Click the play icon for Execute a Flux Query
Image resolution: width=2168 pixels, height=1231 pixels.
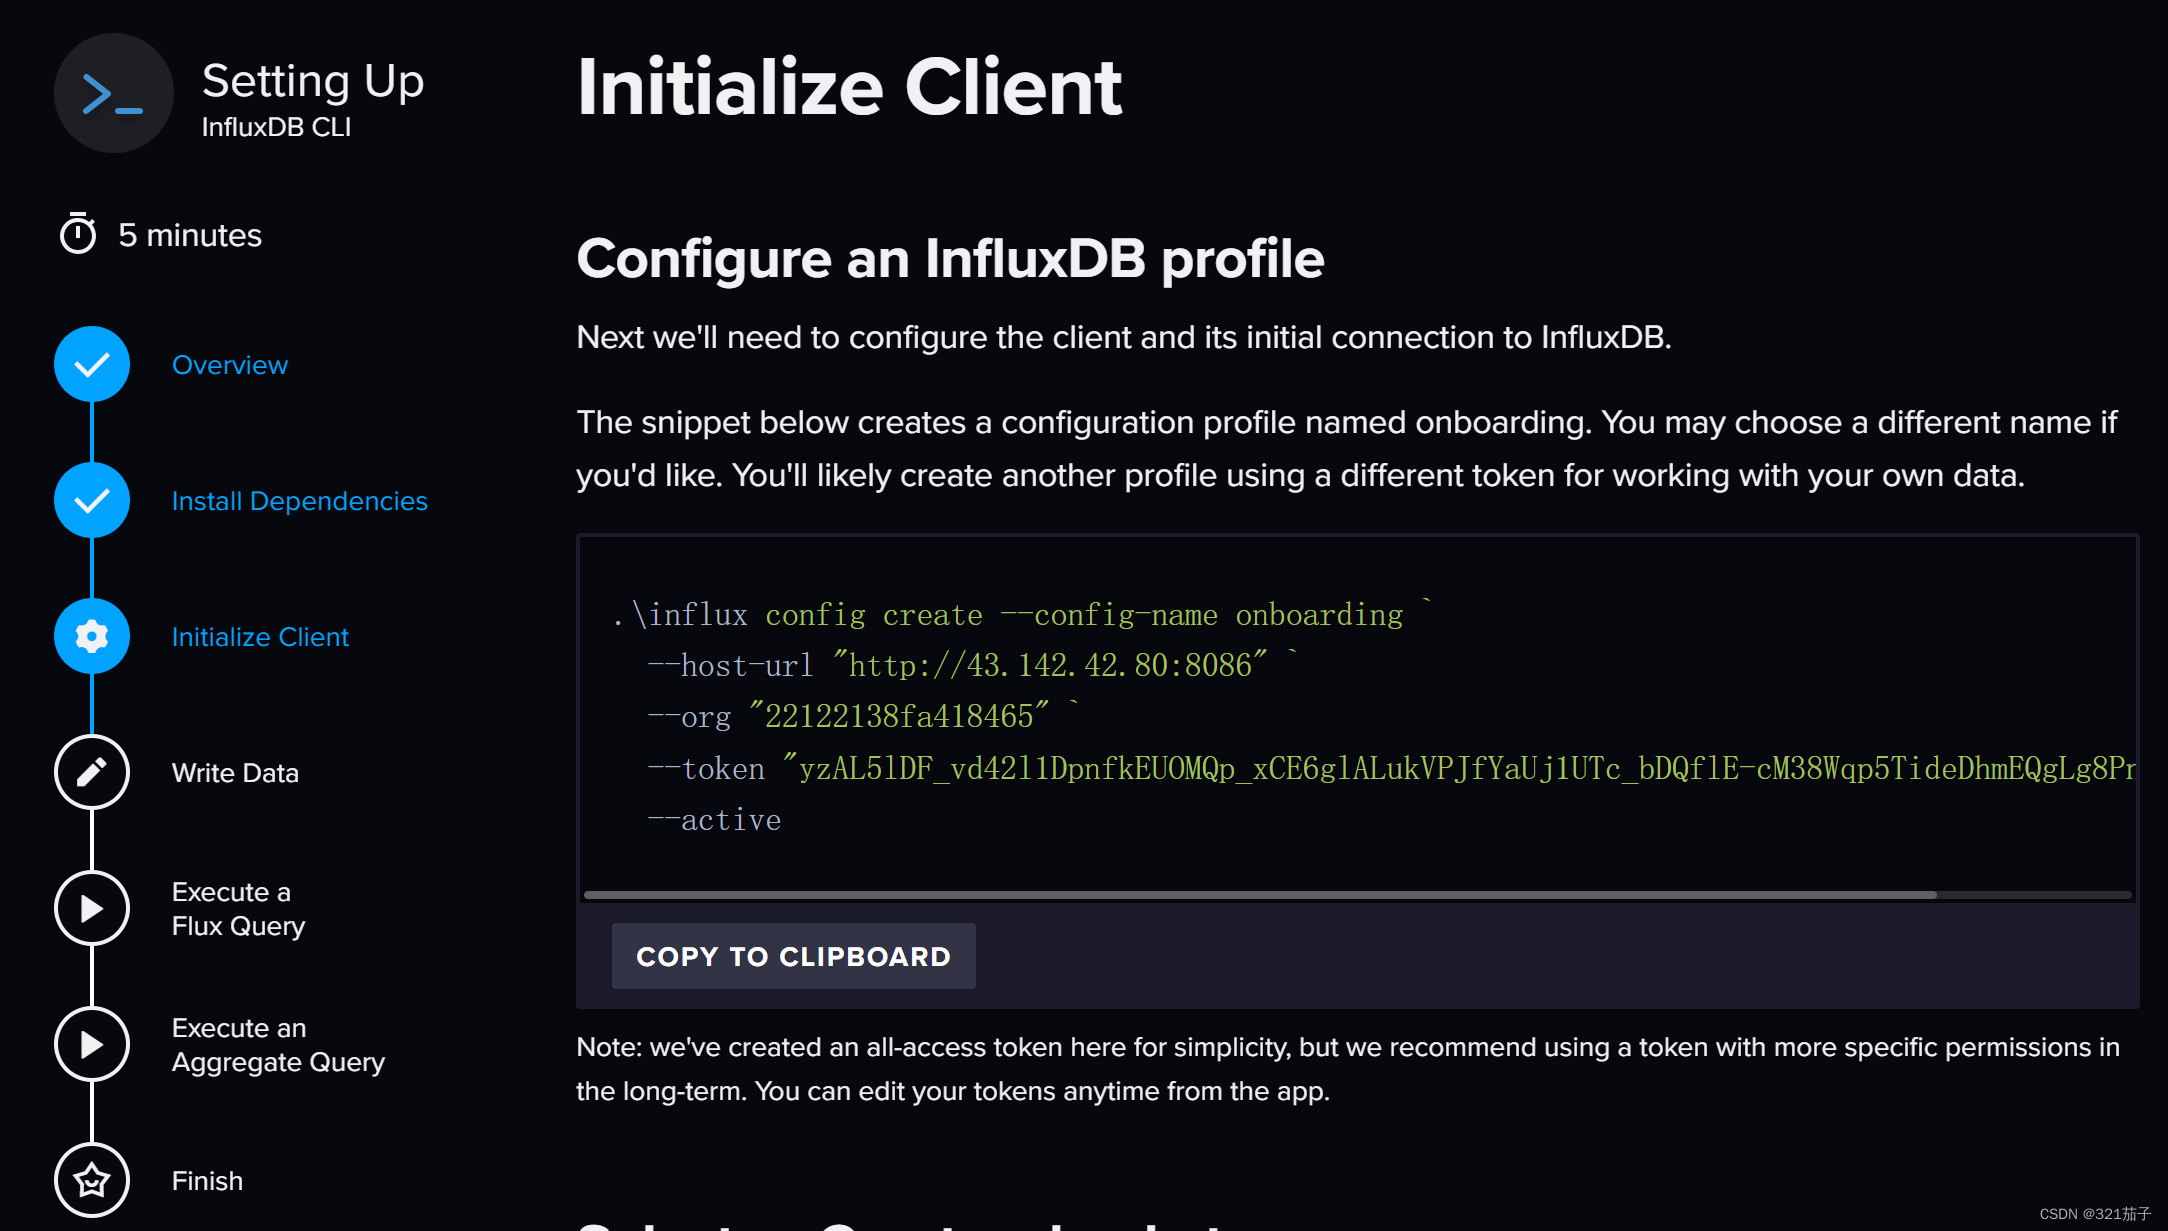click(91, 908)
